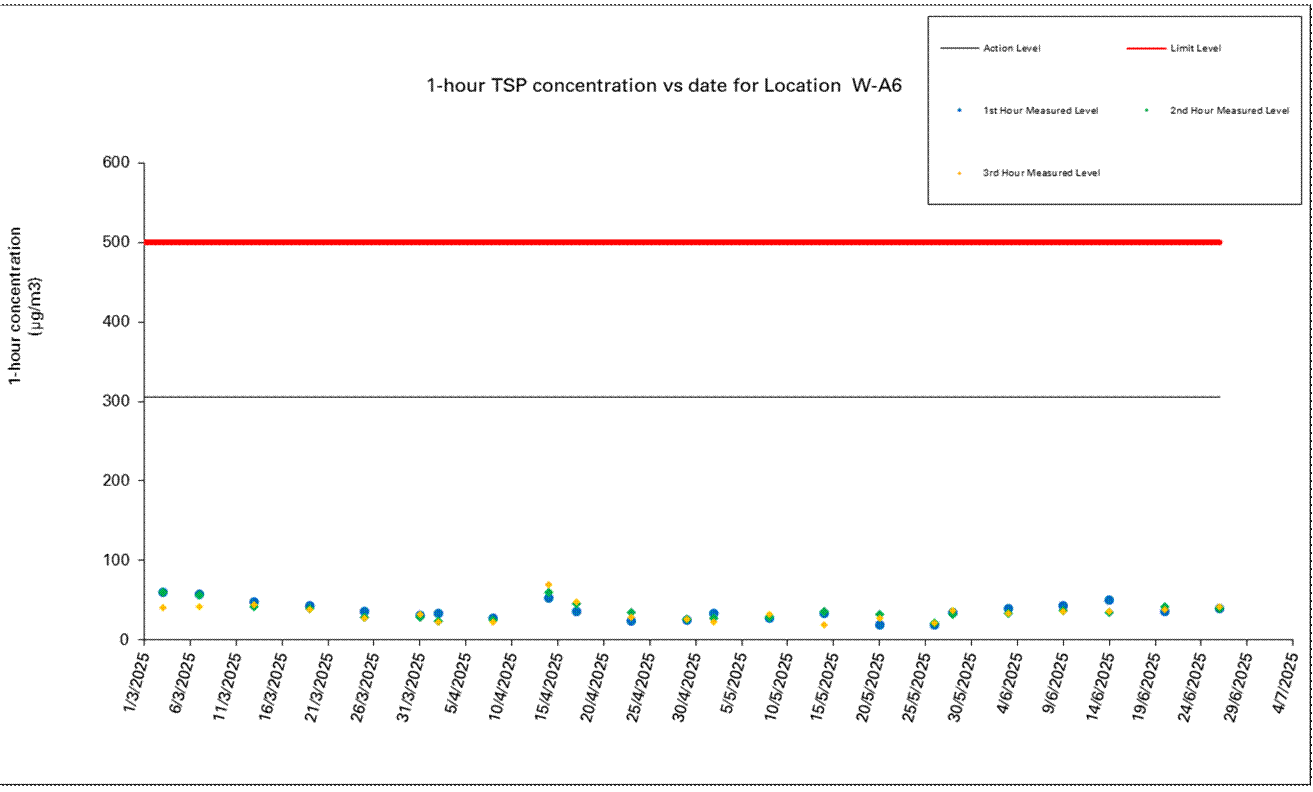Click the blue 1st Hour legend marker
Image resolution: width=1313 pixels, height=792 pixels.
959,111
